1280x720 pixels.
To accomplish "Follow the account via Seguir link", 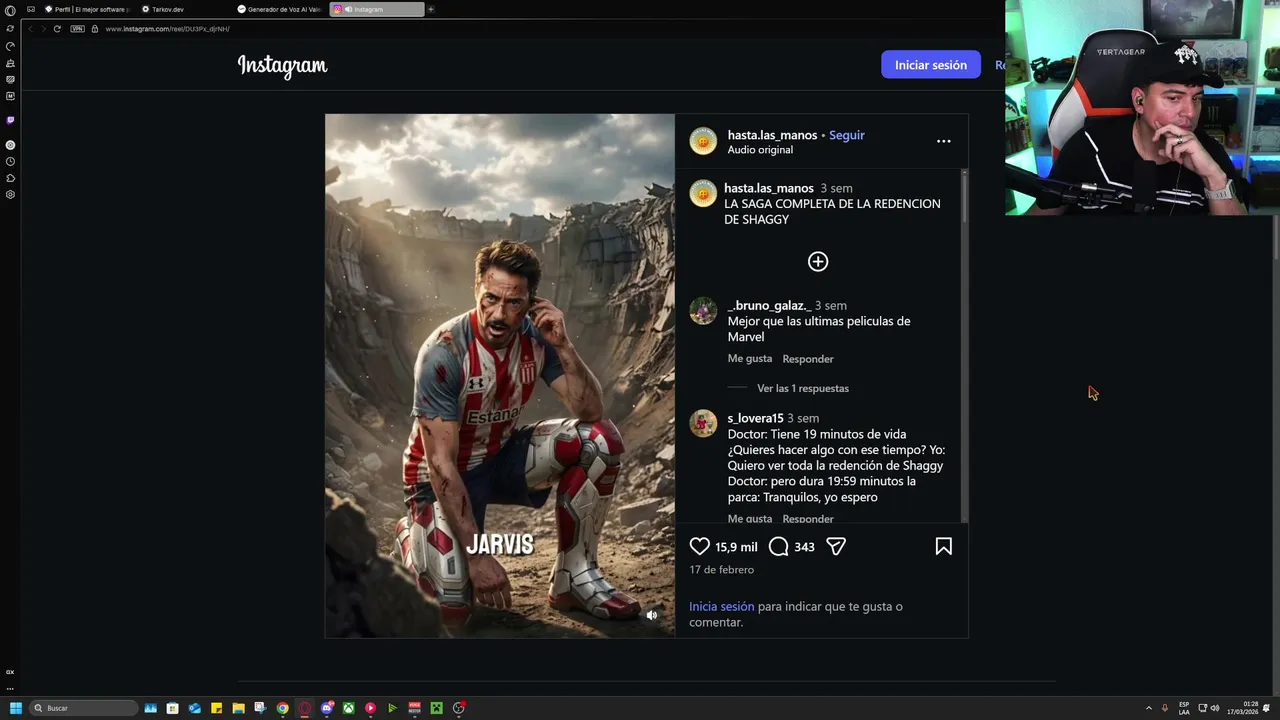I will (846, 135).
